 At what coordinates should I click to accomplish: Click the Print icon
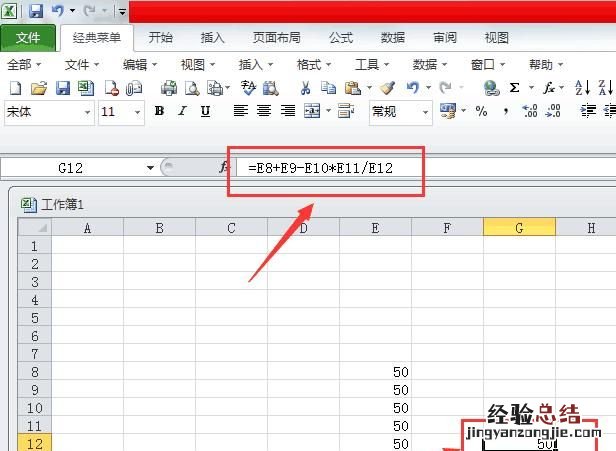(169, 88)
